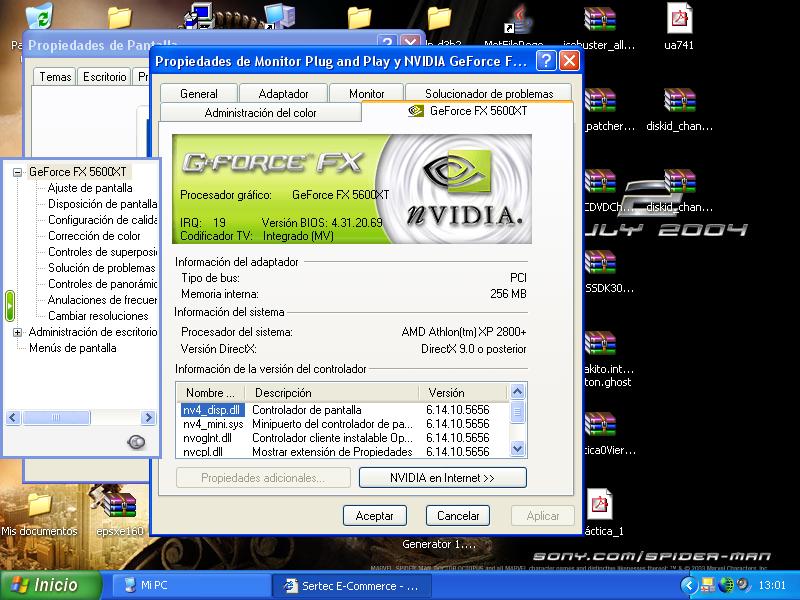Click the globe network tray icon
Image resolution: width=800 pixels, height=600 pixels.
(726, 585)
